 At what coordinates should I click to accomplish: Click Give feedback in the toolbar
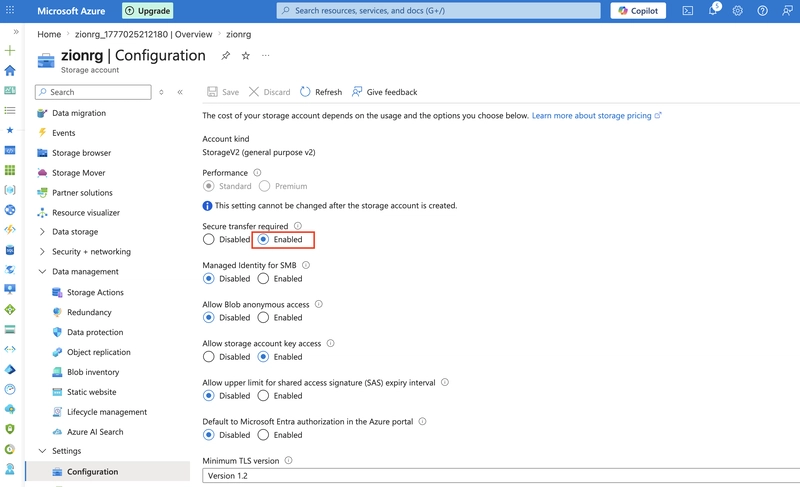pyautogui.click(x=385, y=92)
